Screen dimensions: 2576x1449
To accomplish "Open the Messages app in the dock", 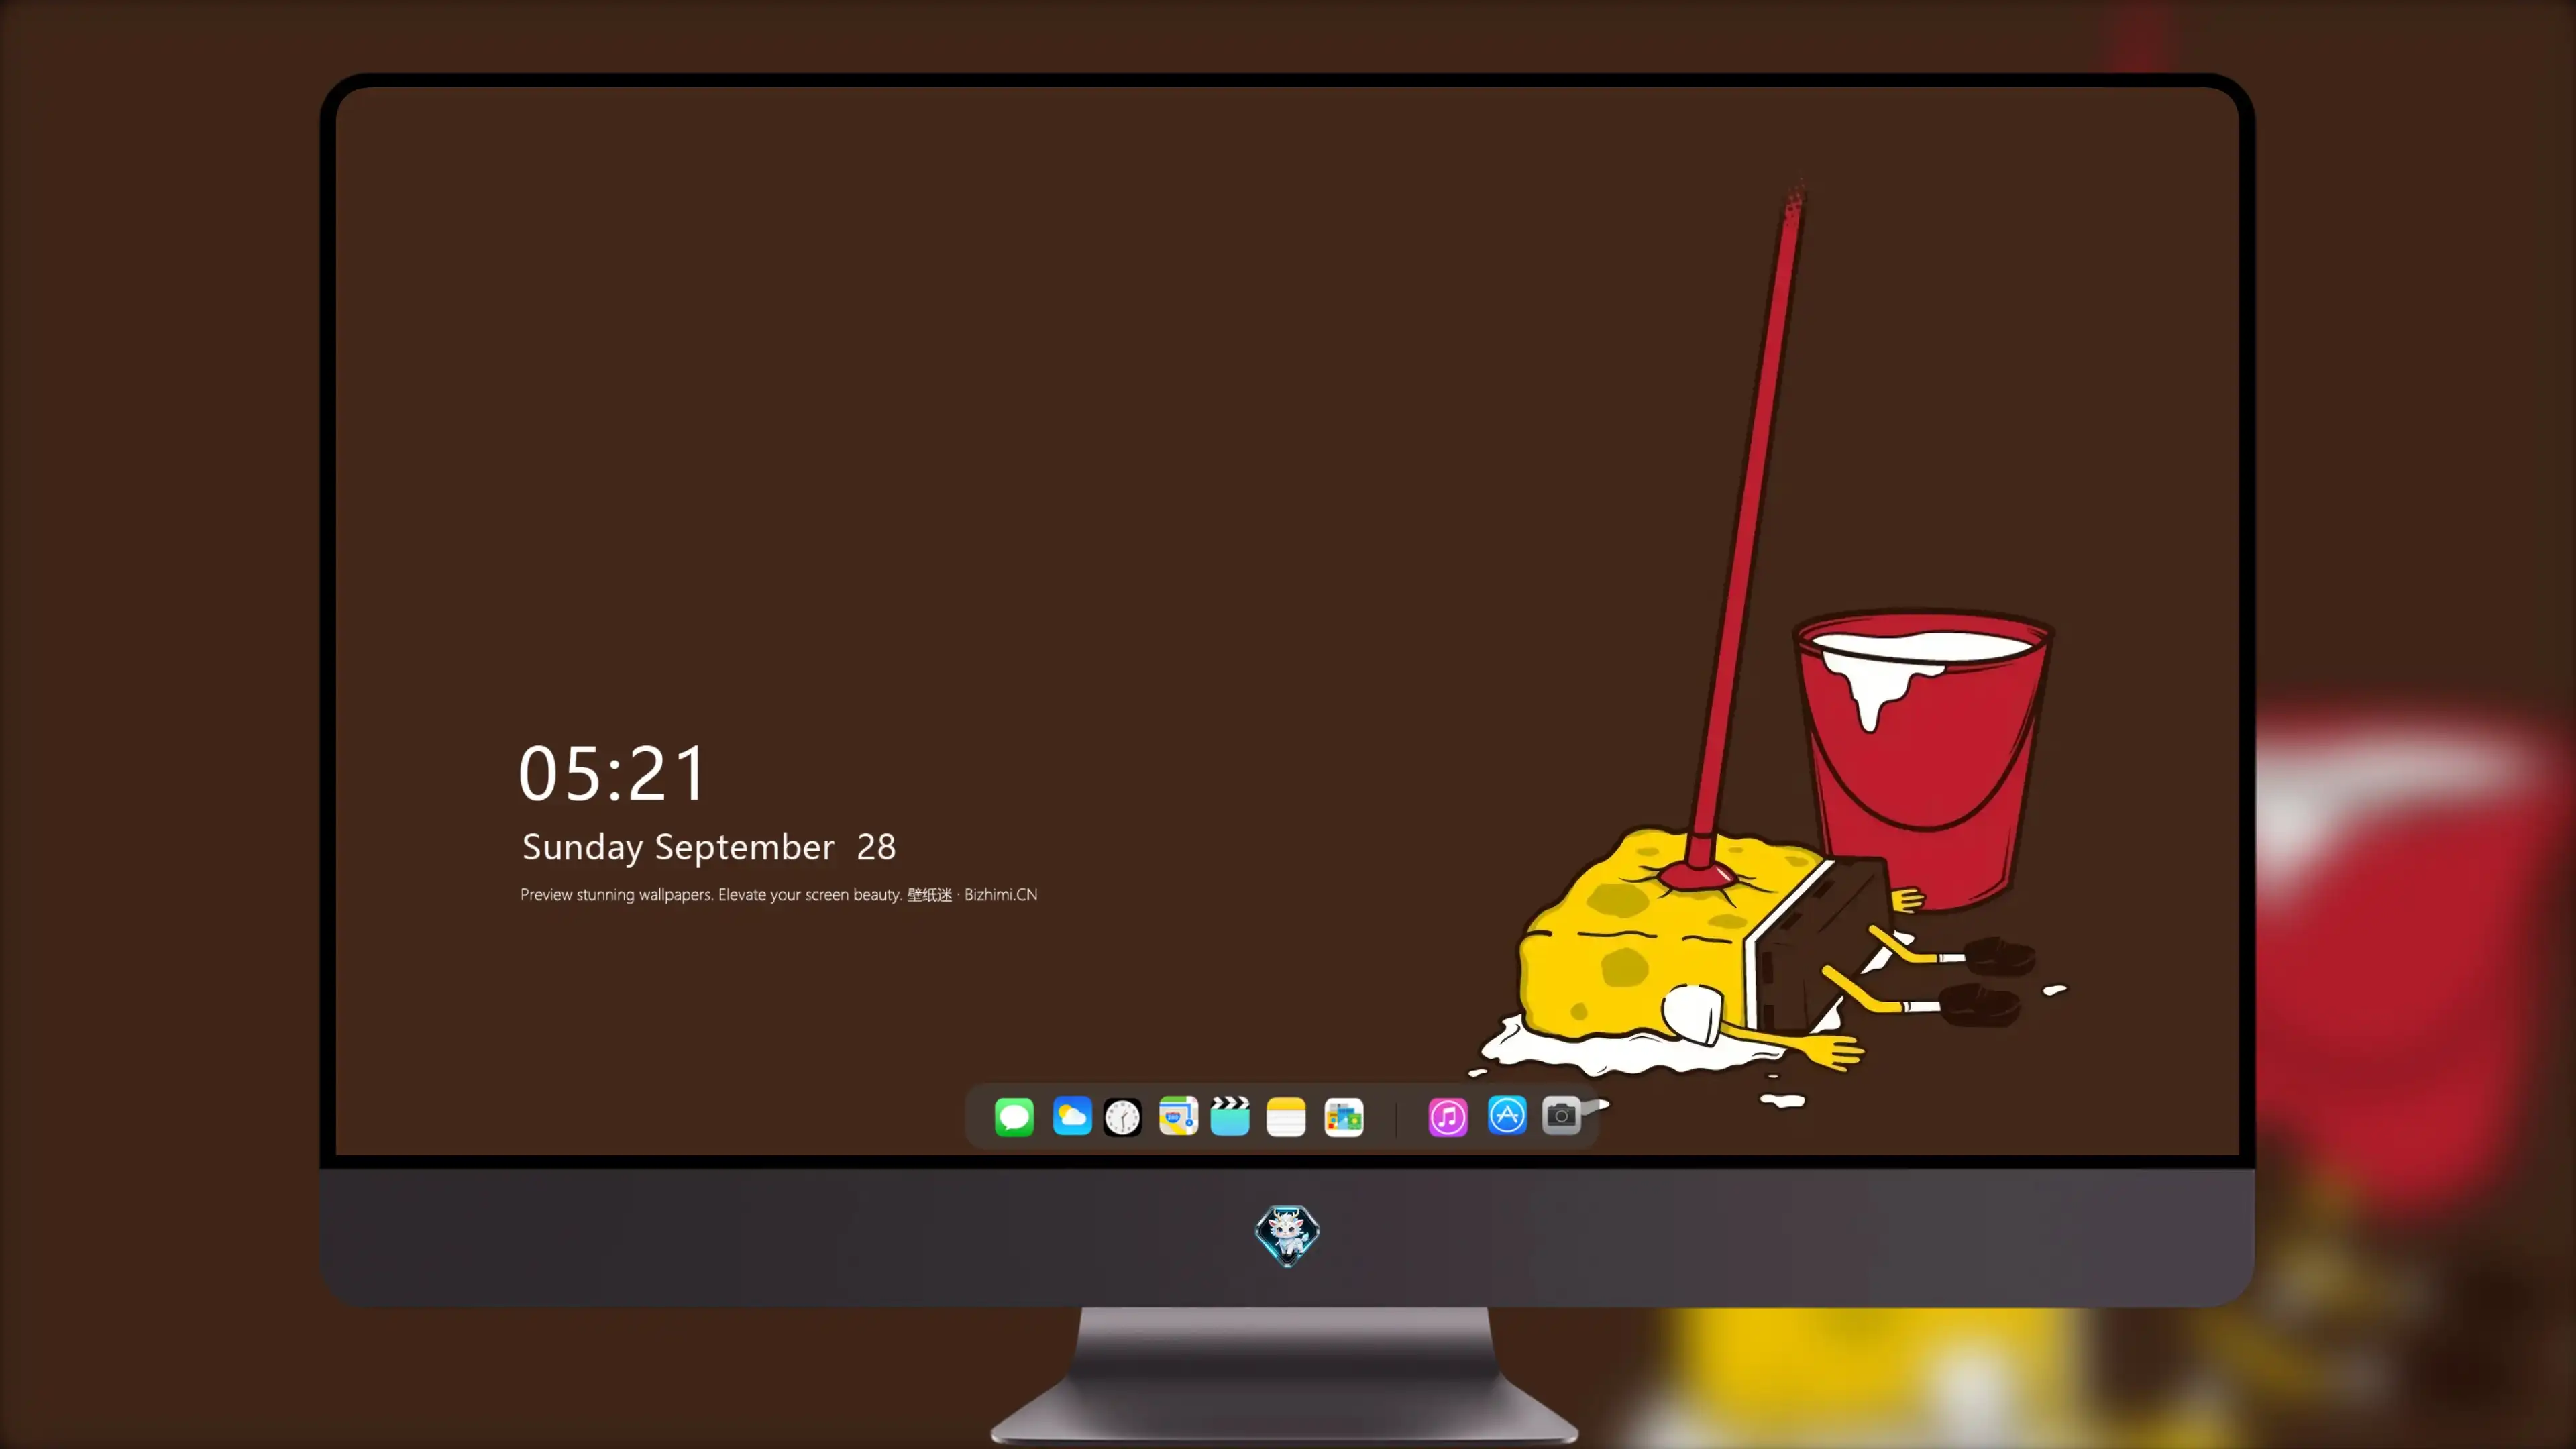I will tap(1014, 1117).
